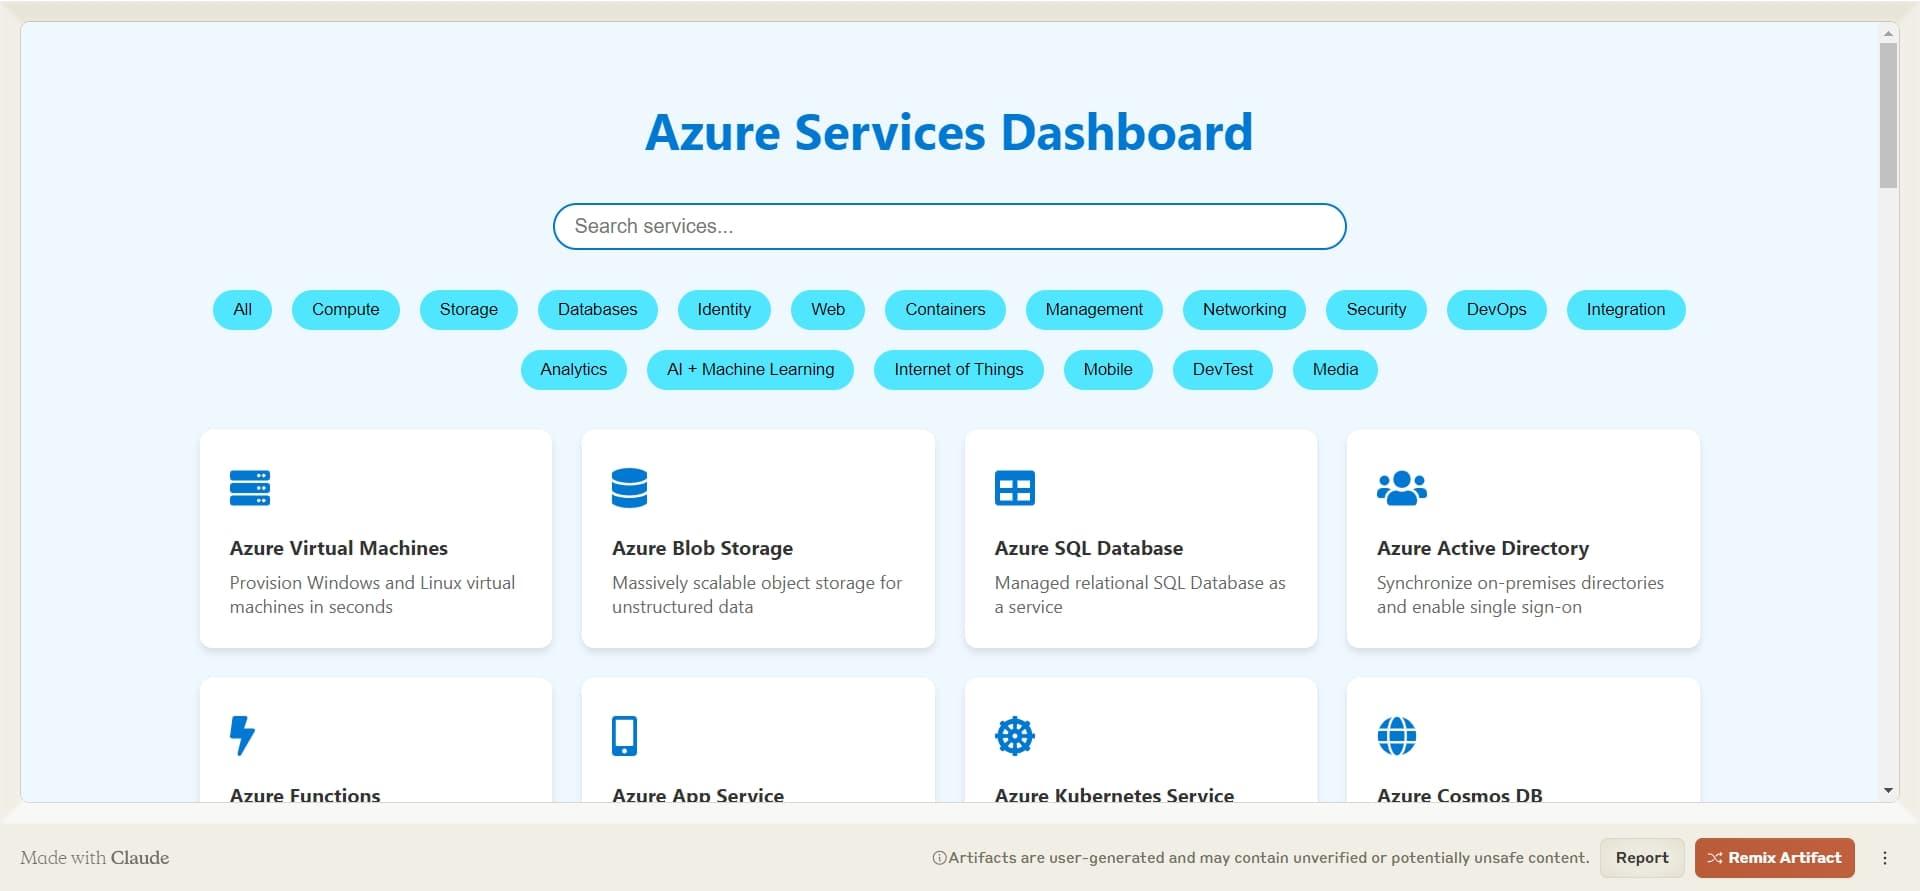Click the Azure Active Directory users icon
The image size is (1920, 891).
pyautogui.click(x=1401, y=488)
